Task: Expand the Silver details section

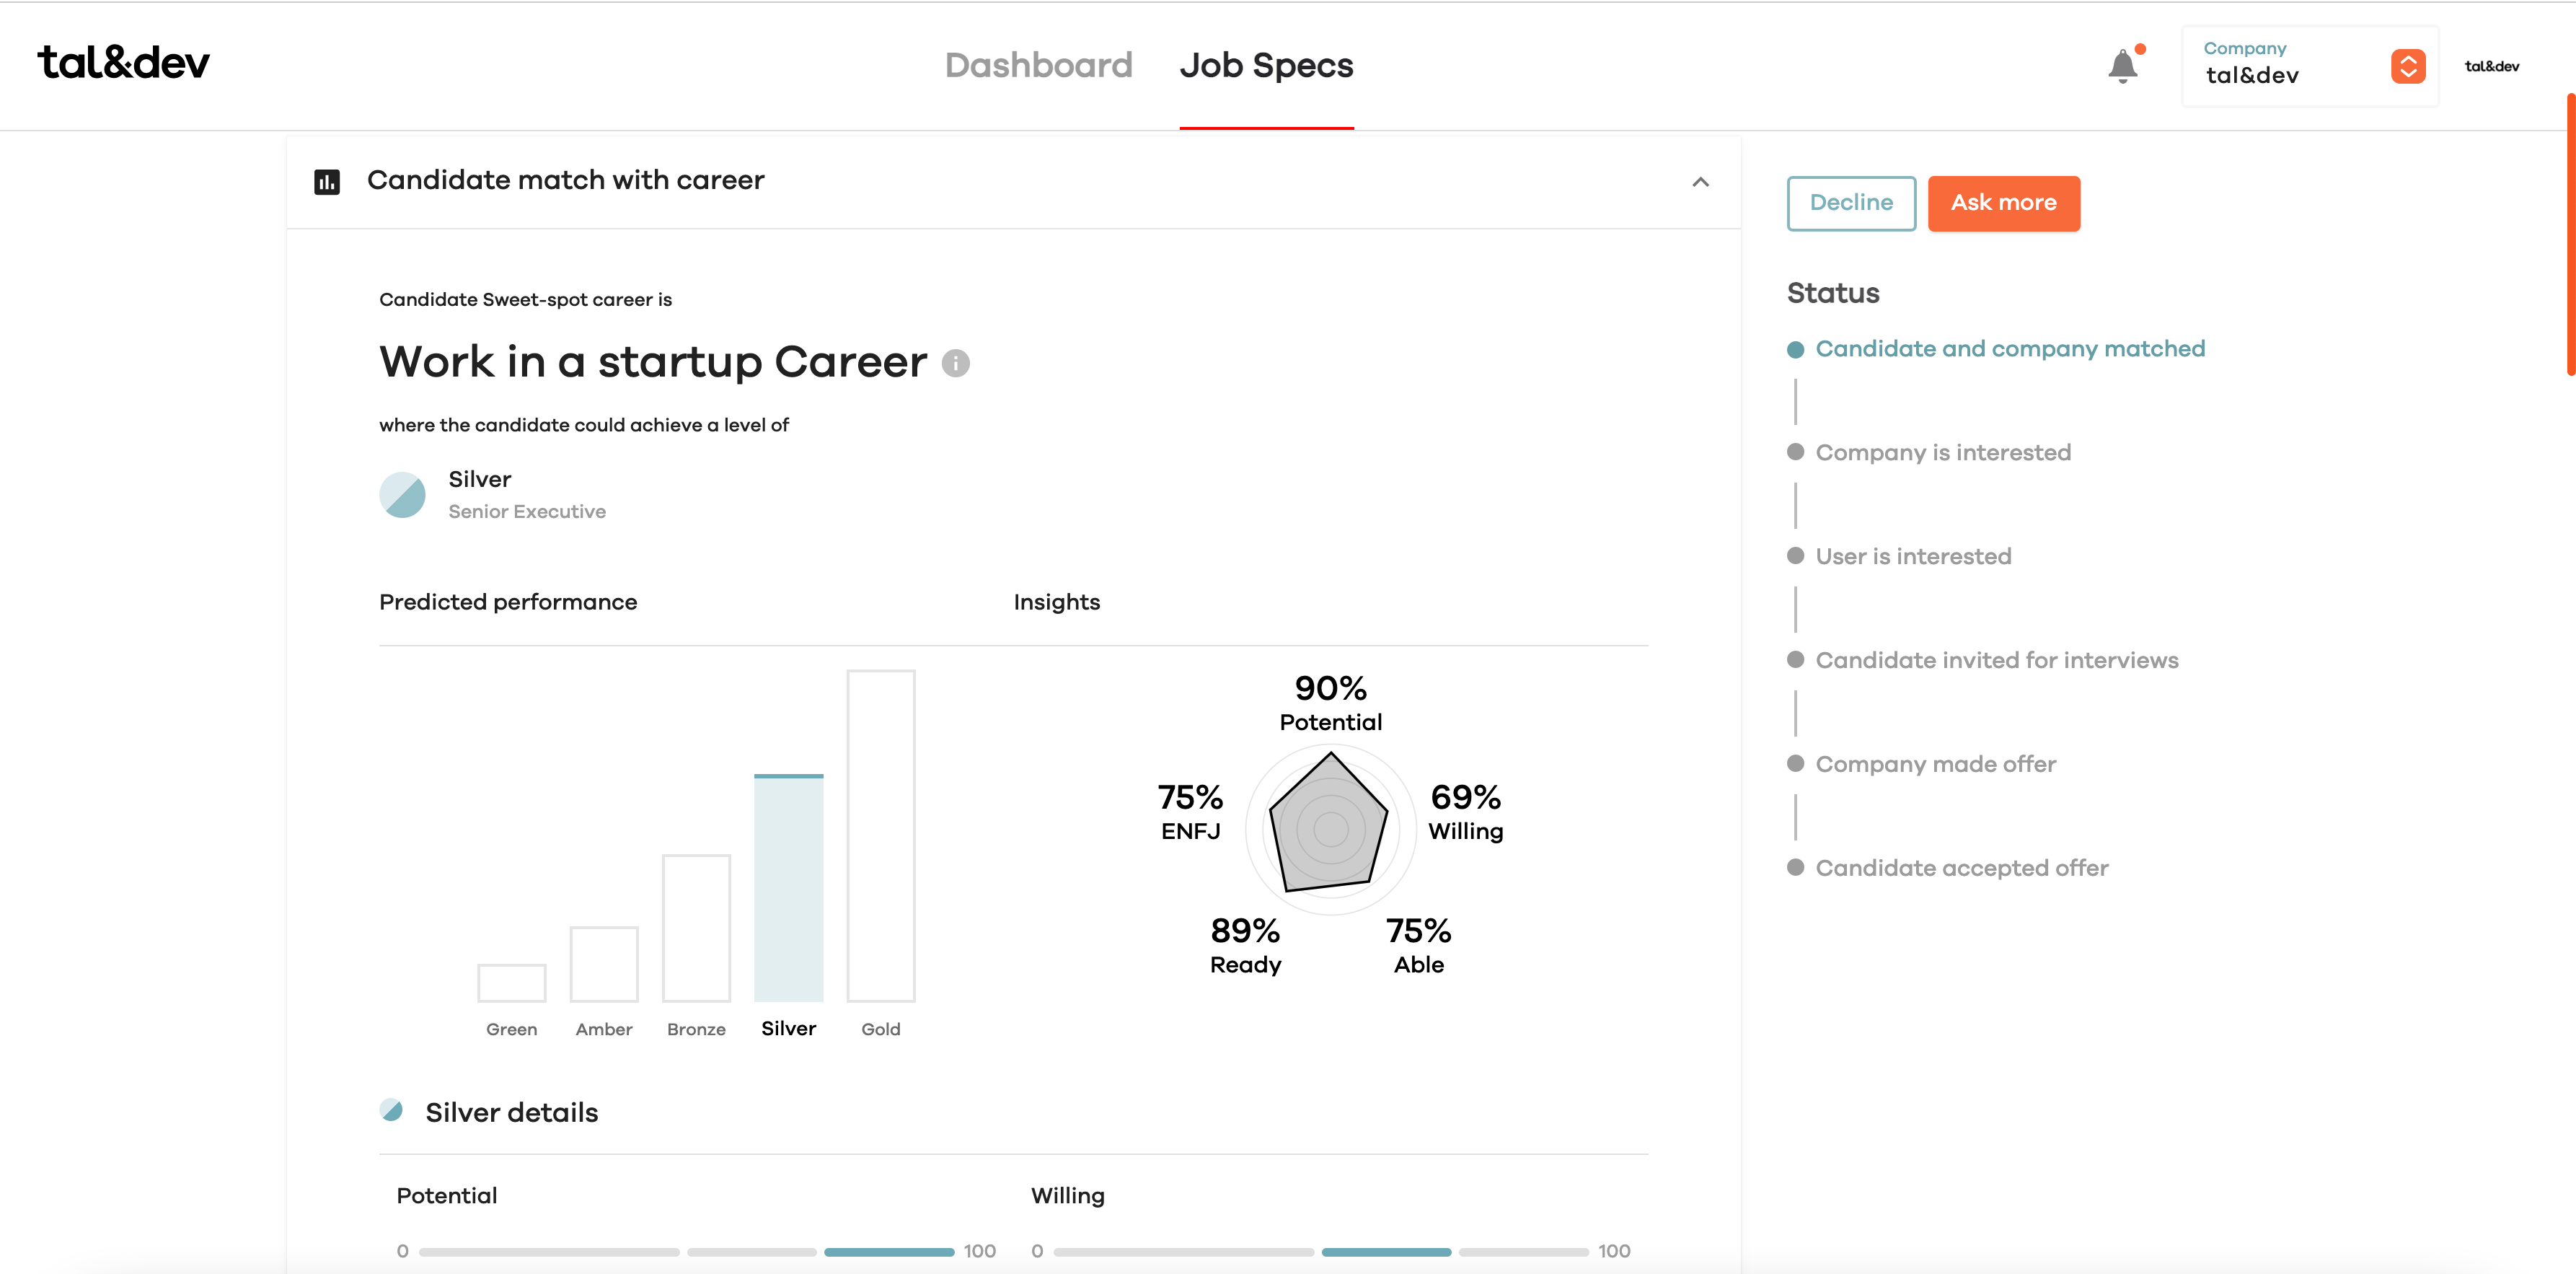Action: coord(509,1111)
